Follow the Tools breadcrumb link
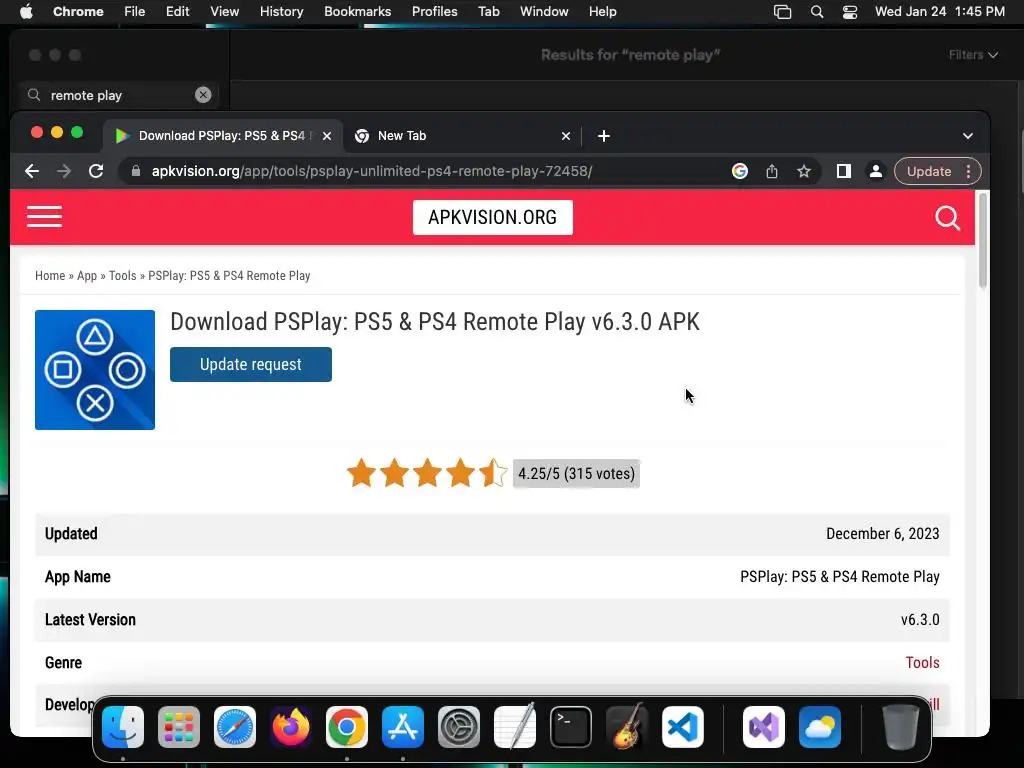Image resolution: width=1024 pixels, height=768 pixels. click(123, 276)
